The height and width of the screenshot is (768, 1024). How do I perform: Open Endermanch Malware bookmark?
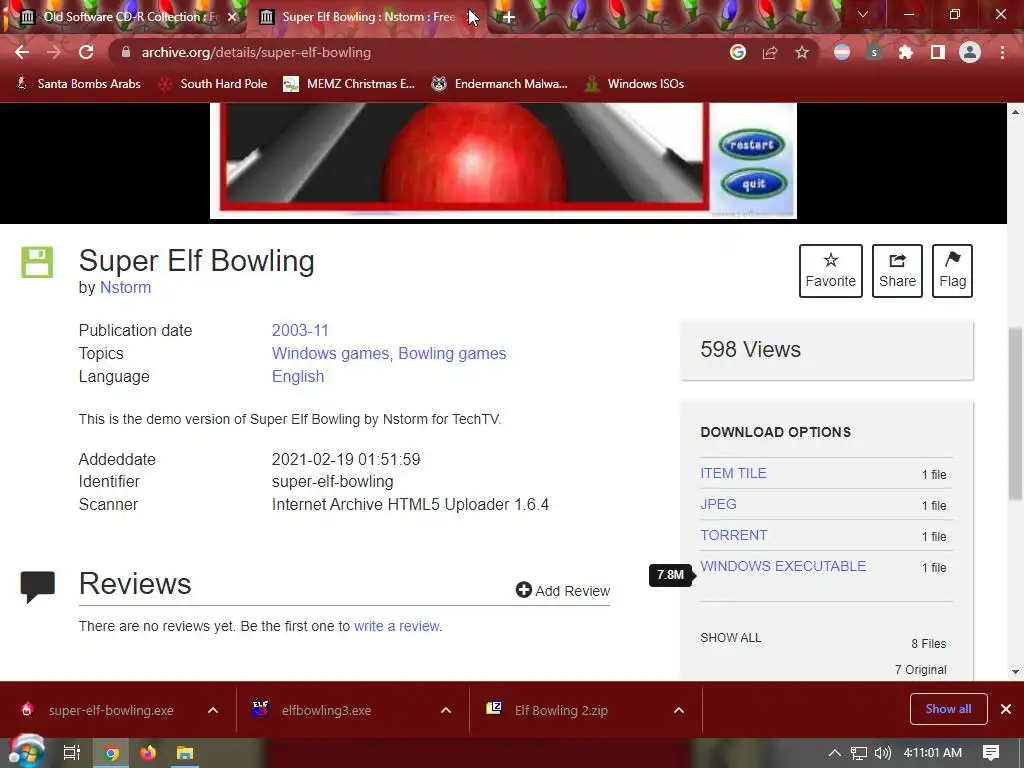(500, 84)
